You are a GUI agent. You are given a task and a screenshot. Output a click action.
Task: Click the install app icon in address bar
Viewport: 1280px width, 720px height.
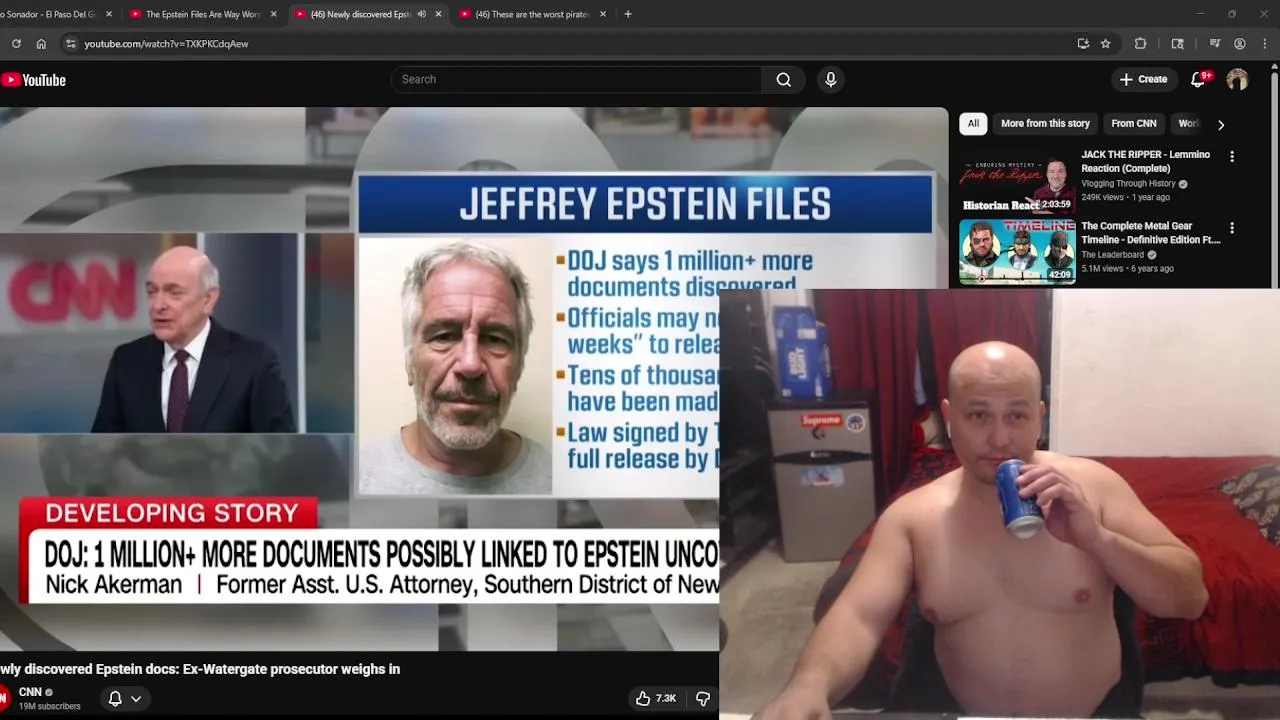[1083, 44]
